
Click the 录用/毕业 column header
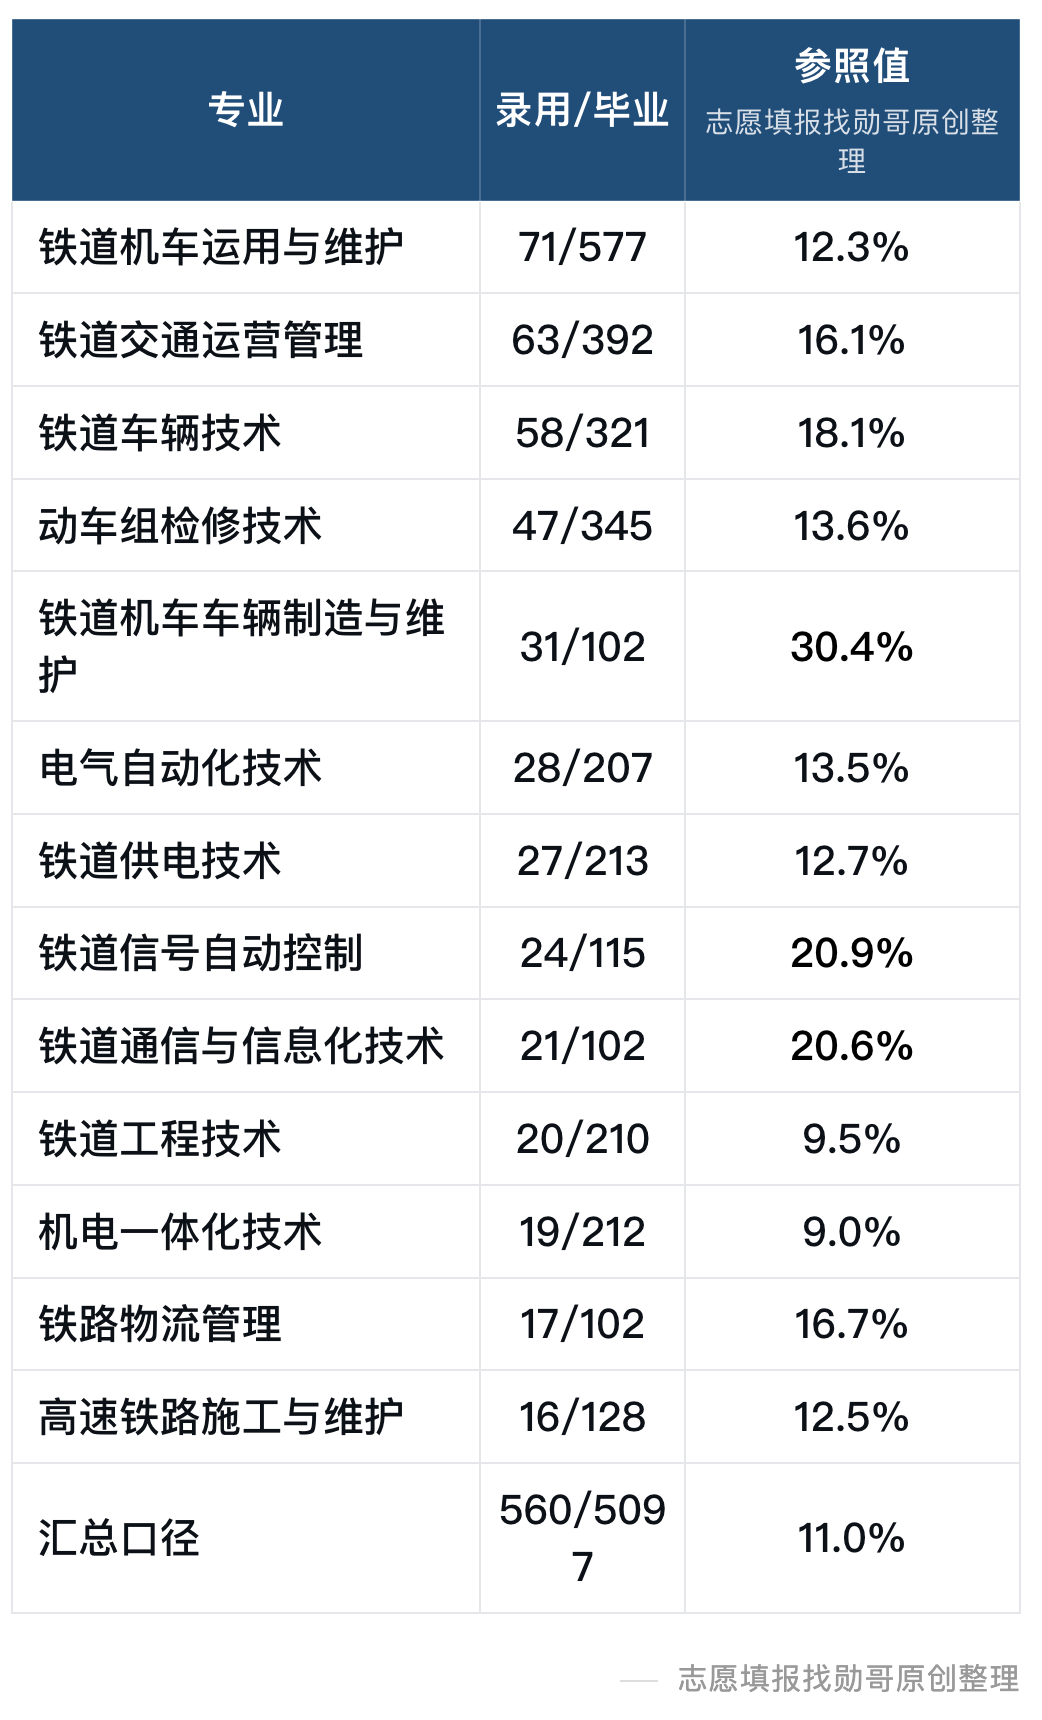582,110
